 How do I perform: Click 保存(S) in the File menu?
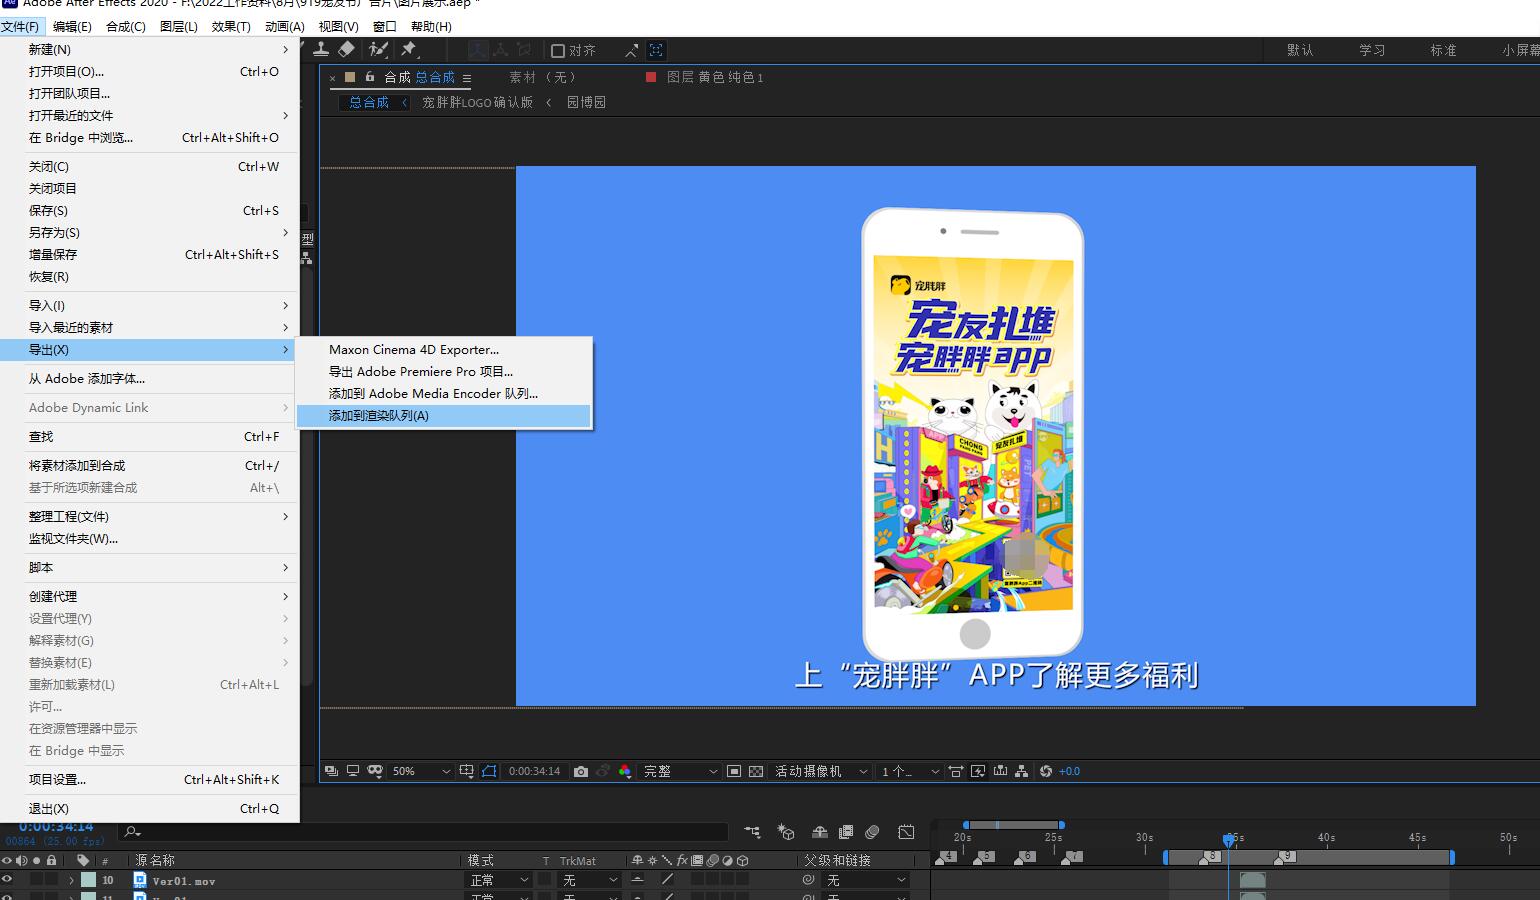click(149, 210)
